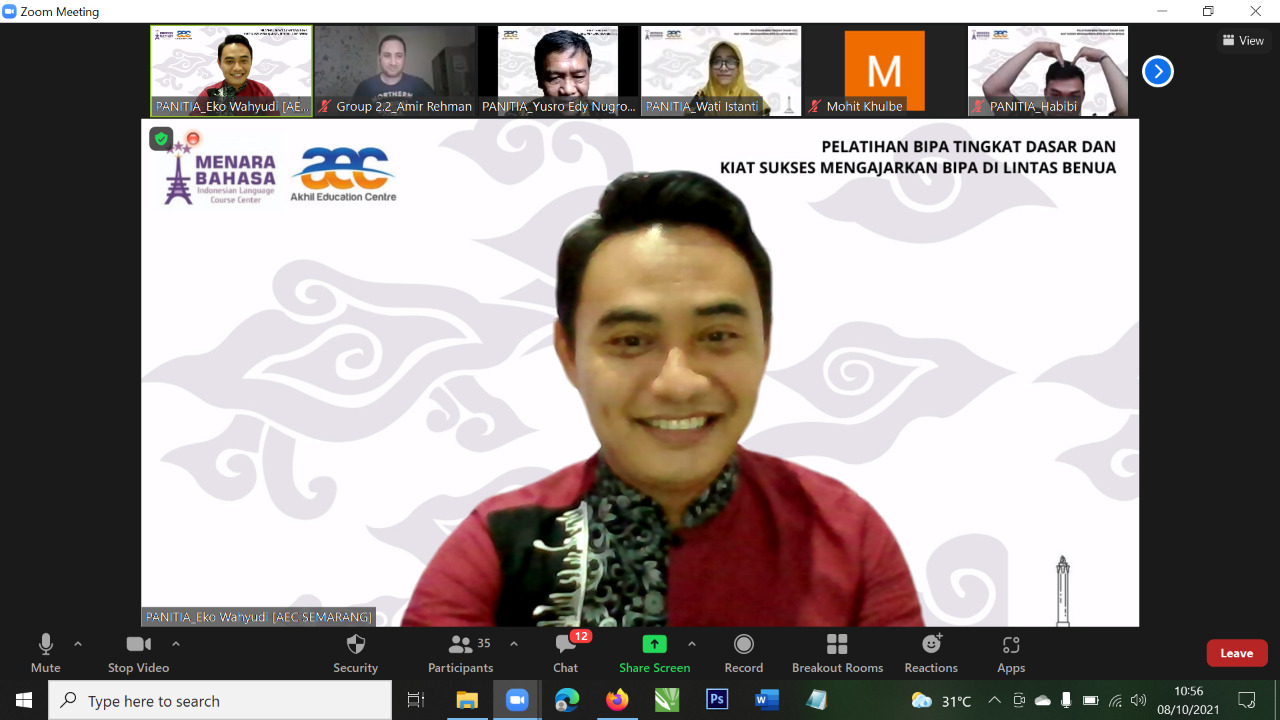Select the Mohit Khulbe participant thumbnail

click(x=884, y=71)
